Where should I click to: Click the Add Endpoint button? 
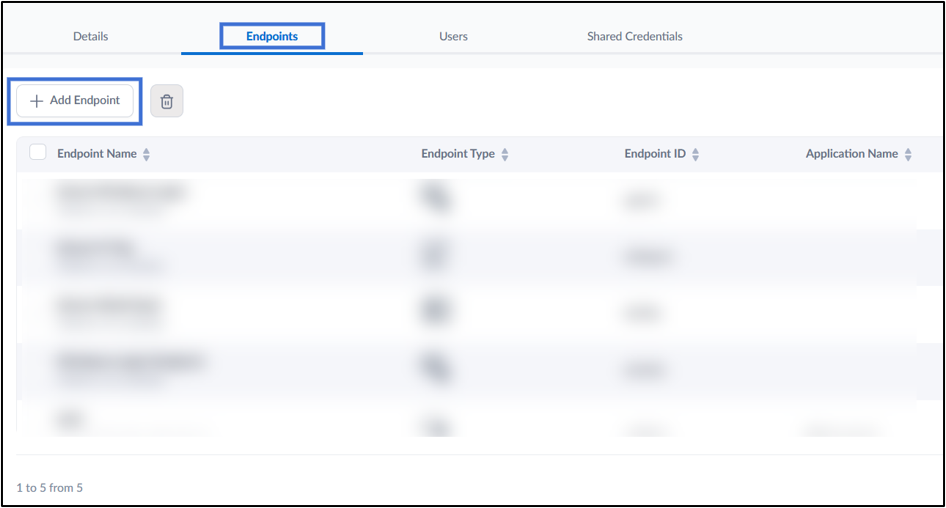click(x=75, y=101)
